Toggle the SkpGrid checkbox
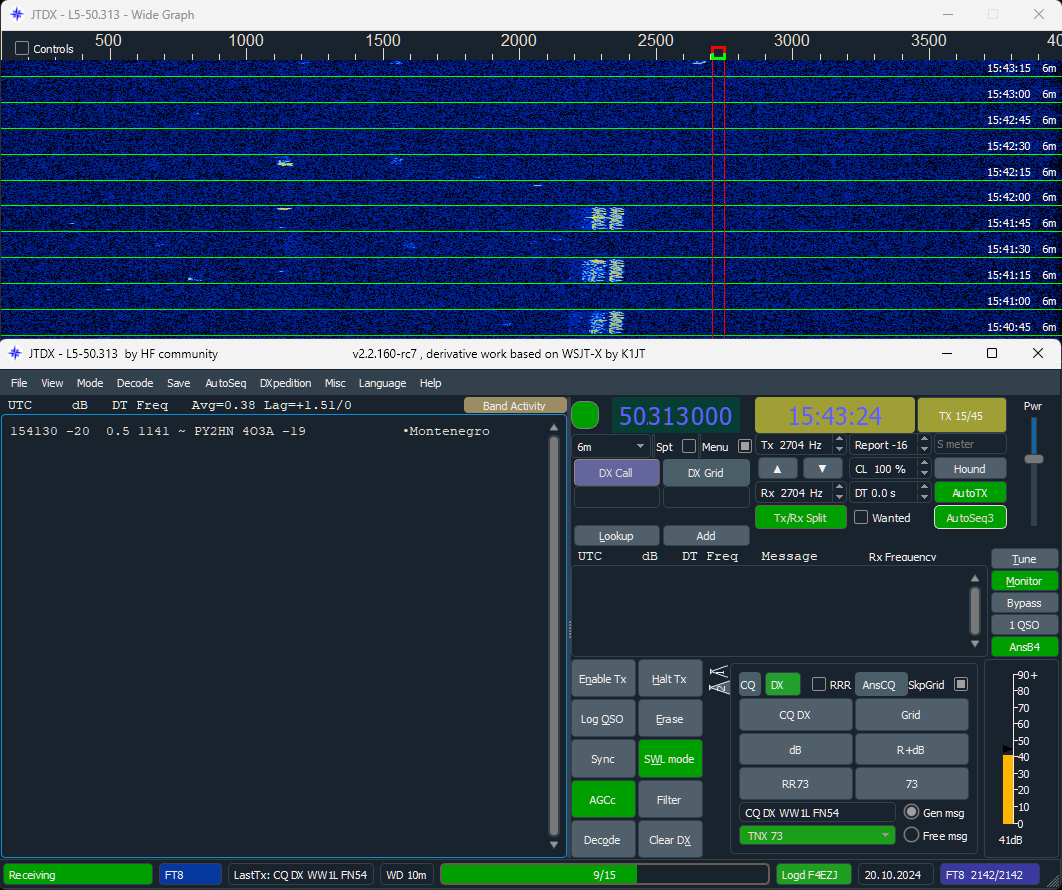This screenshot has width=1062, height=890. 960,684
